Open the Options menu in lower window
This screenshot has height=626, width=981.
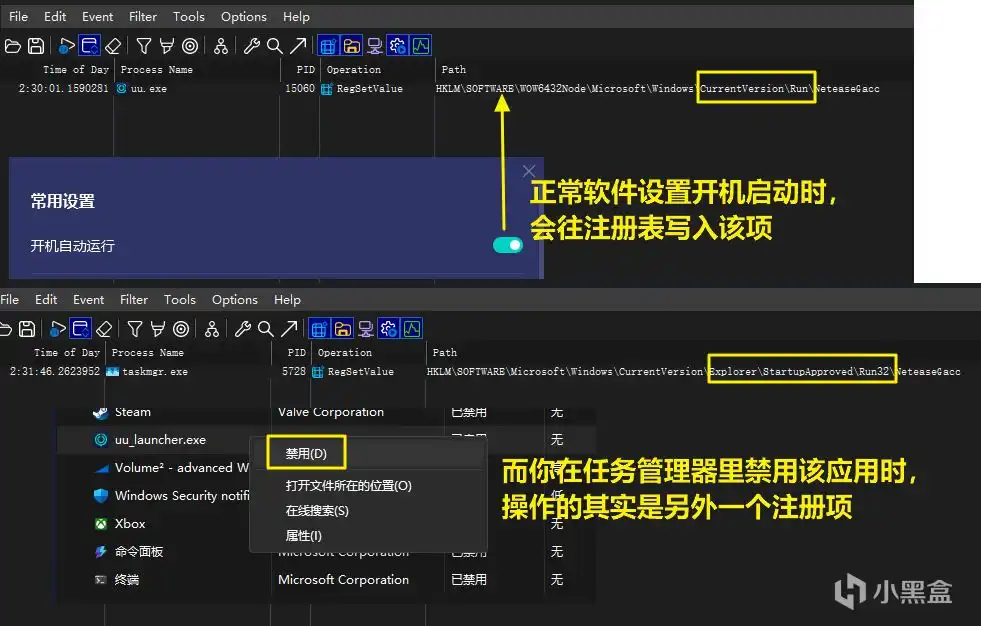[234, 299]
